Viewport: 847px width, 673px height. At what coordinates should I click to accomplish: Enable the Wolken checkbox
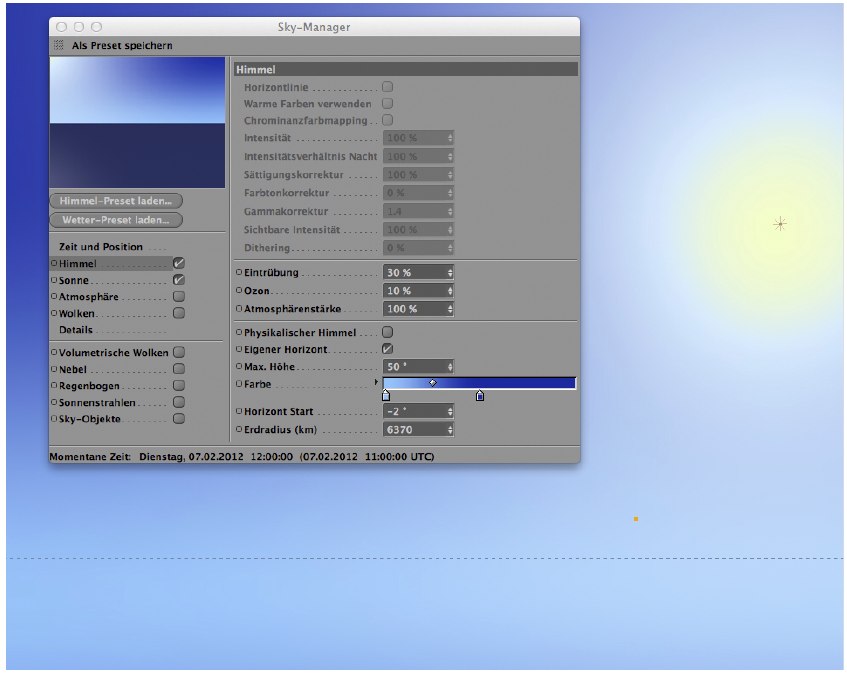point(179,313)
